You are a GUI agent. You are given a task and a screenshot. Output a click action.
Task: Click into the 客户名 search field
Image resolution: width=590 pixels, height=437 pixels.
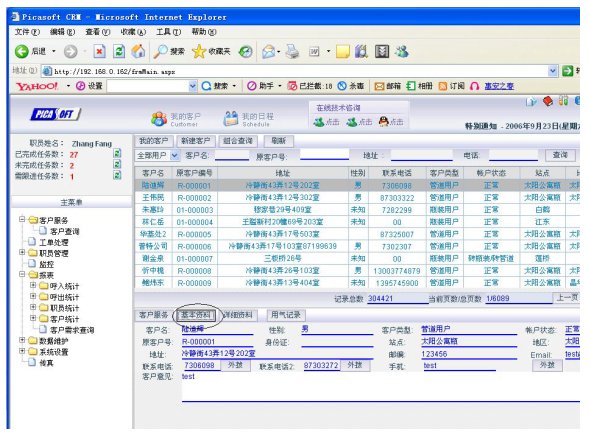click(x=232, y=155)
